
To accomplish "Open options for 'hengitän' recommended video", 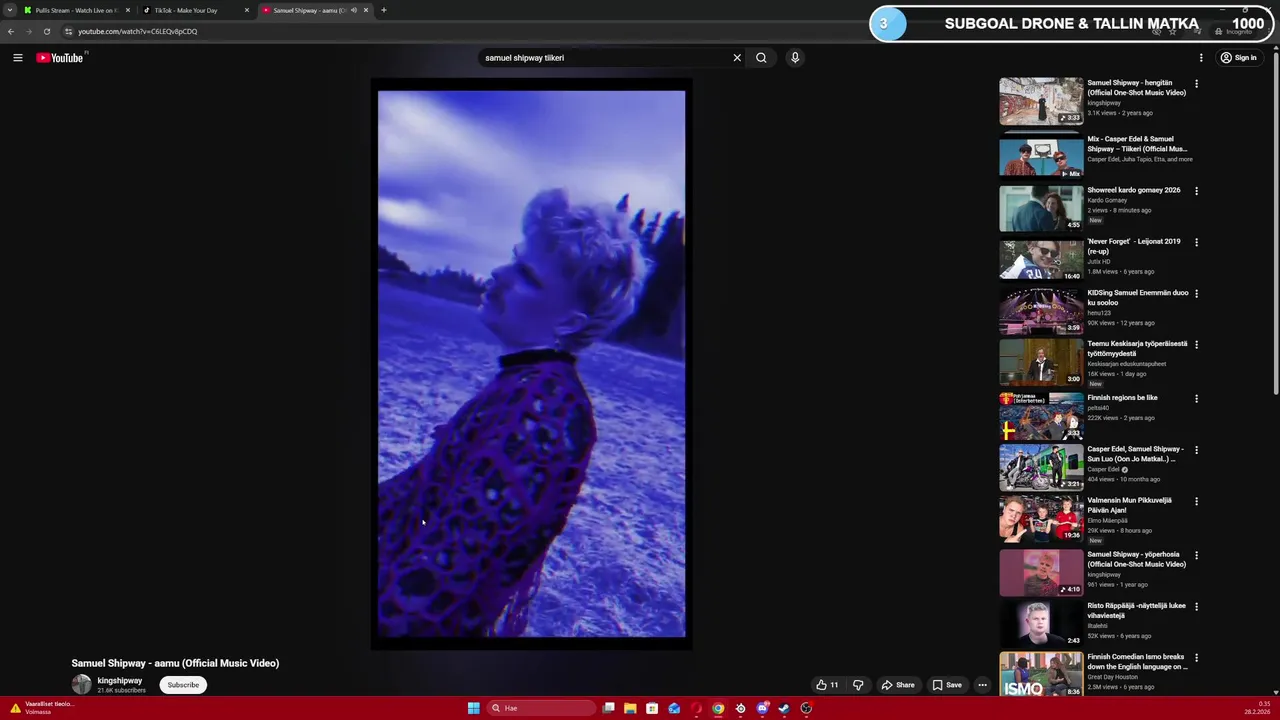I will coord(1196,84).
